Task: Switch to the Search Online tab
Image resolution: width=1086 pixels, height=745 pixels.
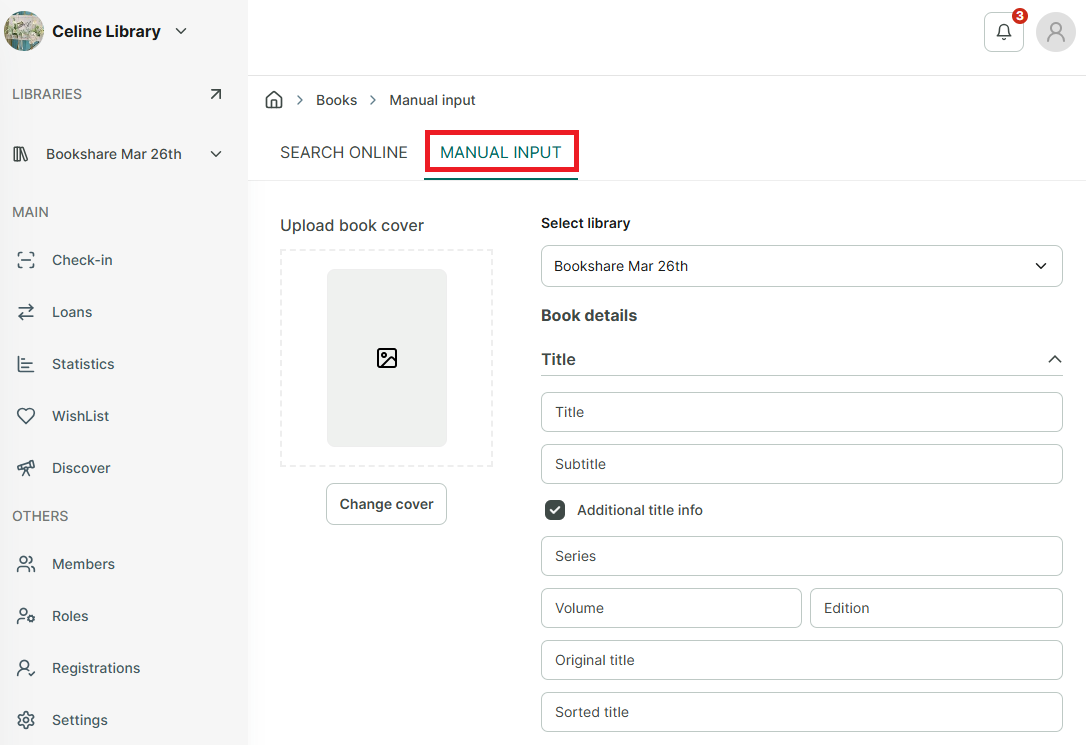Action: point(344,152)
